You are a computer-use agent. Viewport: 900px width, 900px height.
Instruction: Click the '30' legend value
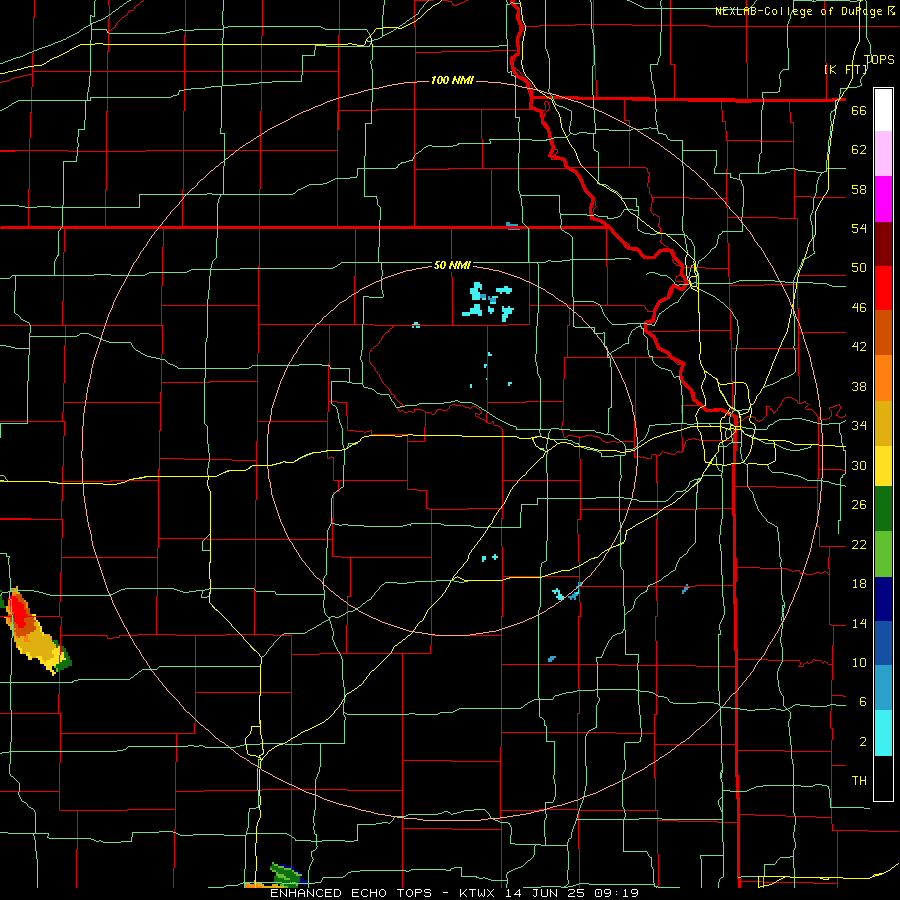(859, 465)
